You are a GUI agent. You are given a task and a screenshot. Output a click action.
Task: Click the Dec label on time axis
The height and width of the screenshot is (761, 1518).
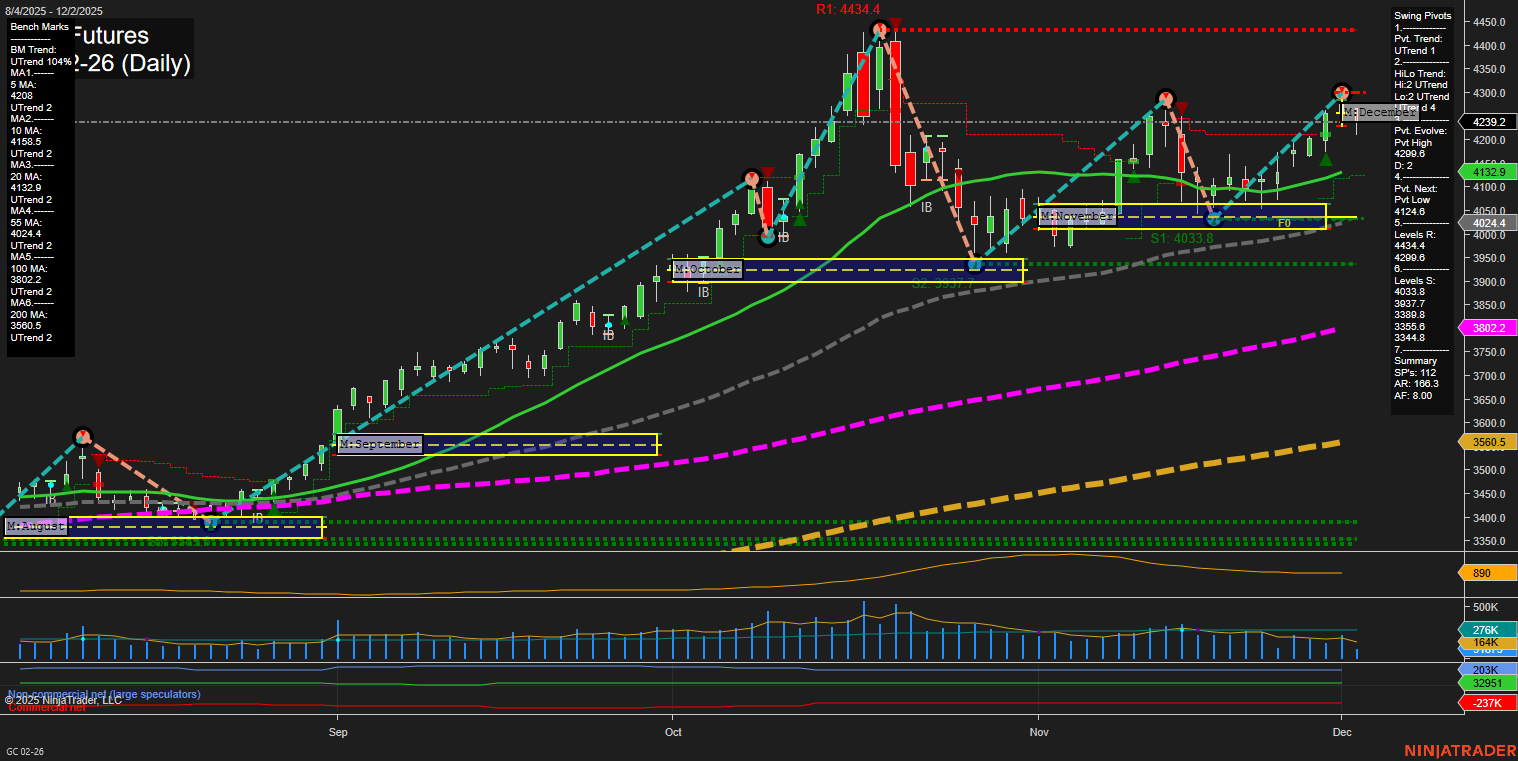[1341, 732]
